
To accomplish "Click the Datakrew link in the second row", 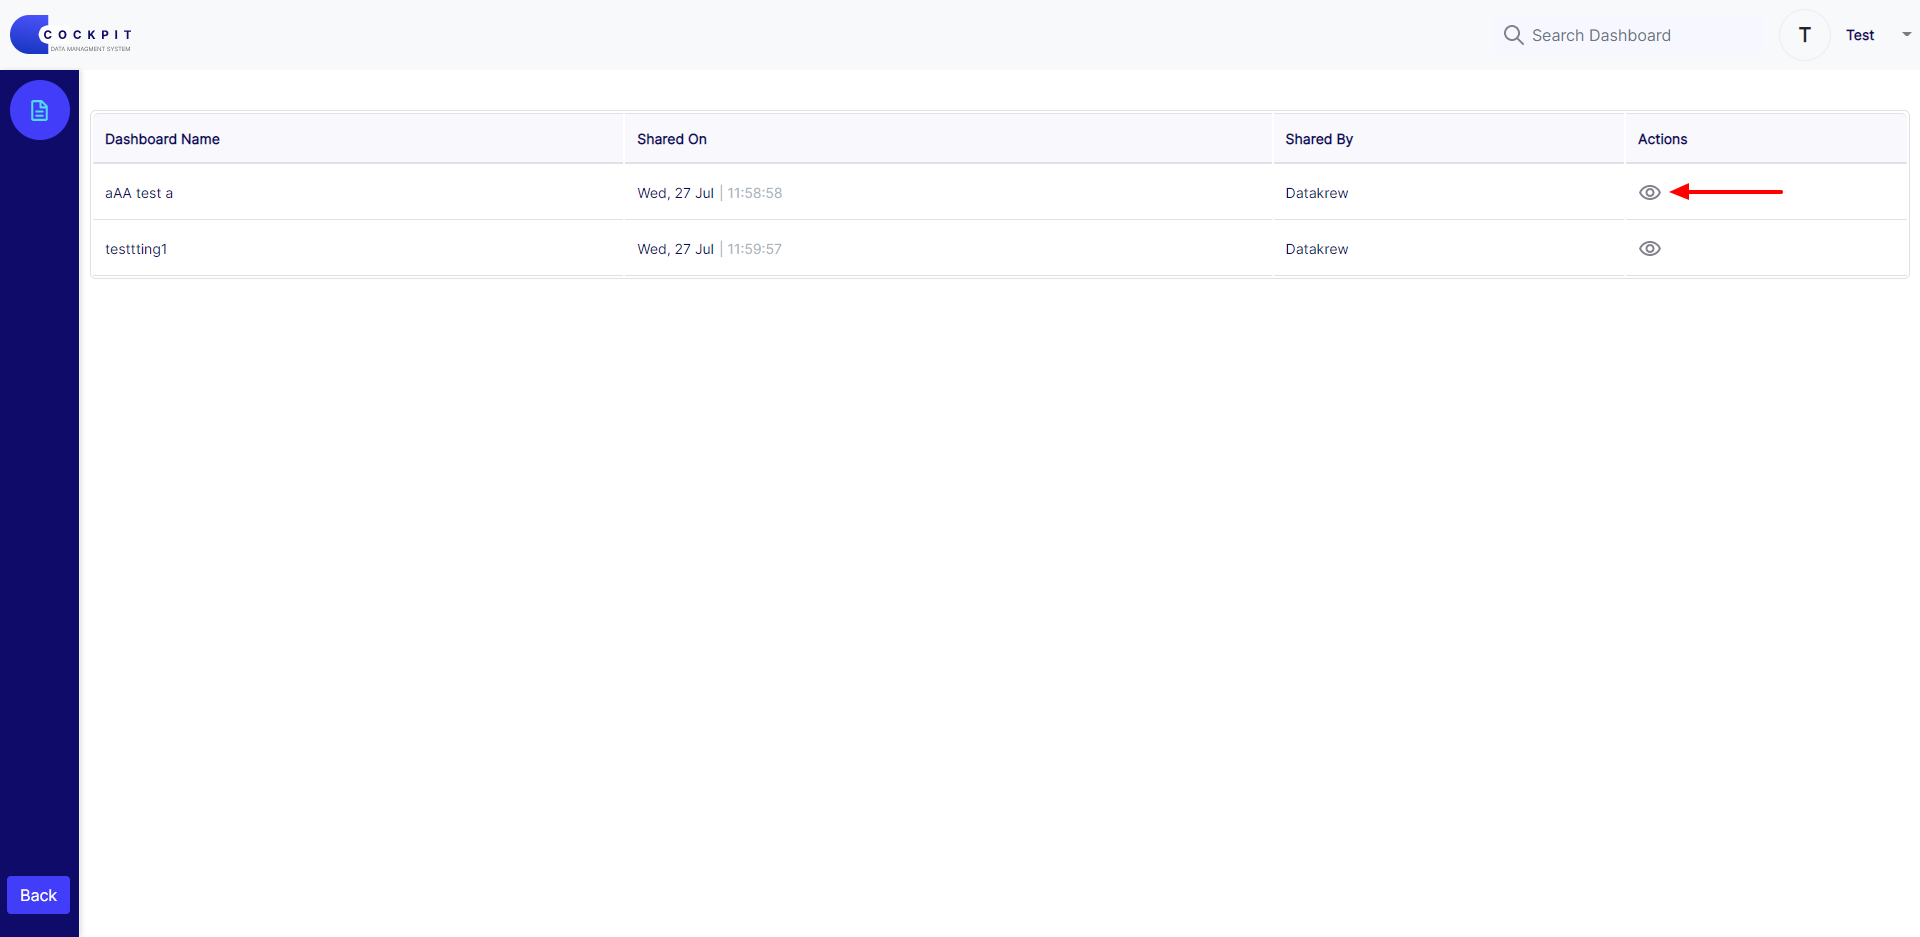I will click(1317, 248).
